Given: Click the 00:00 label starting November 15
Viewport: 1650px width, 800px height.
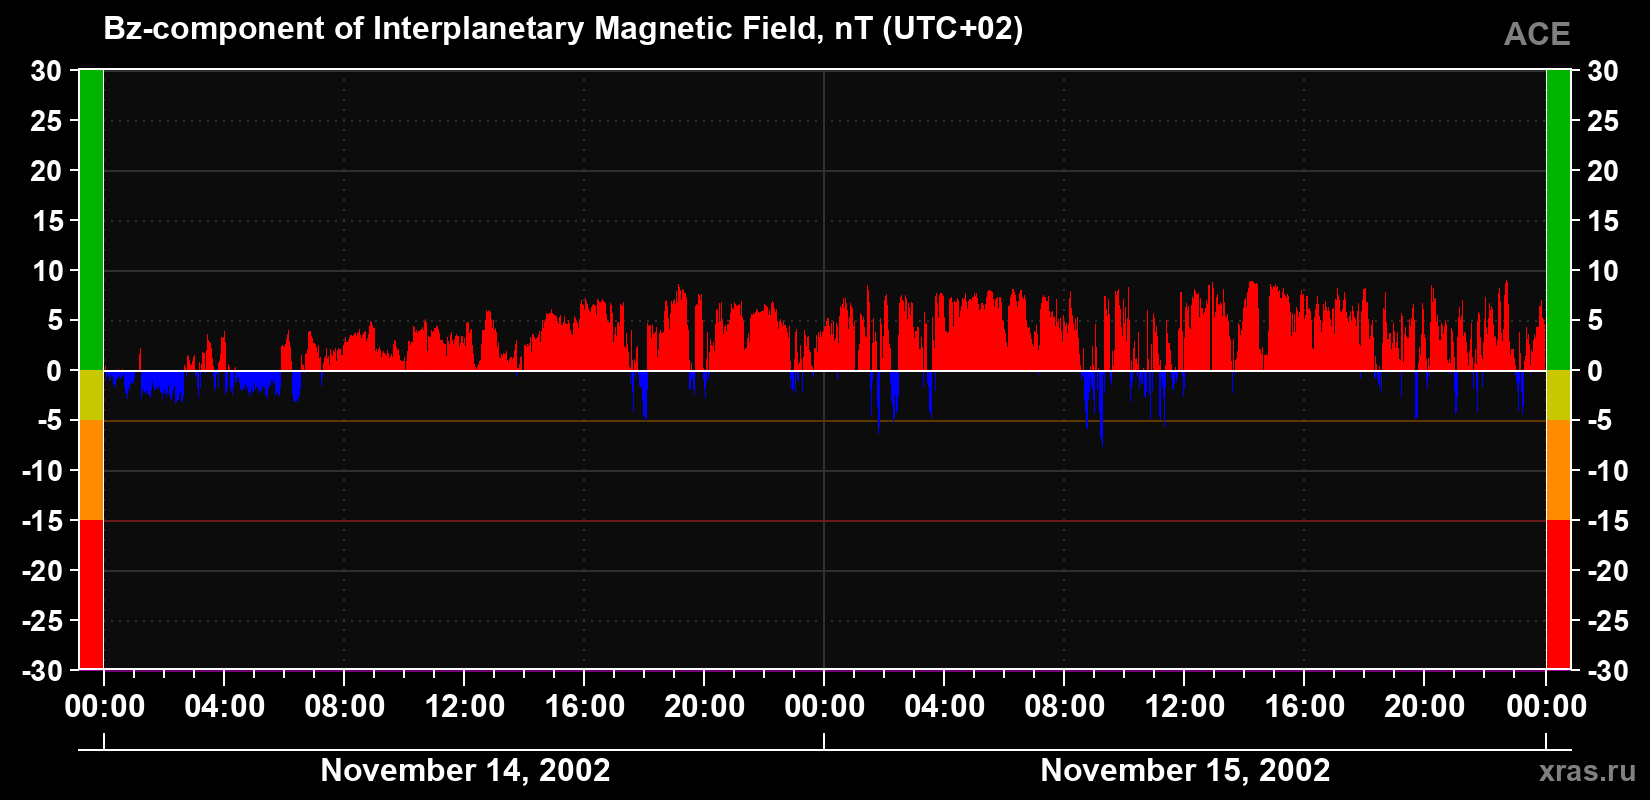Looking at the screenshot, I should point(825,707).
